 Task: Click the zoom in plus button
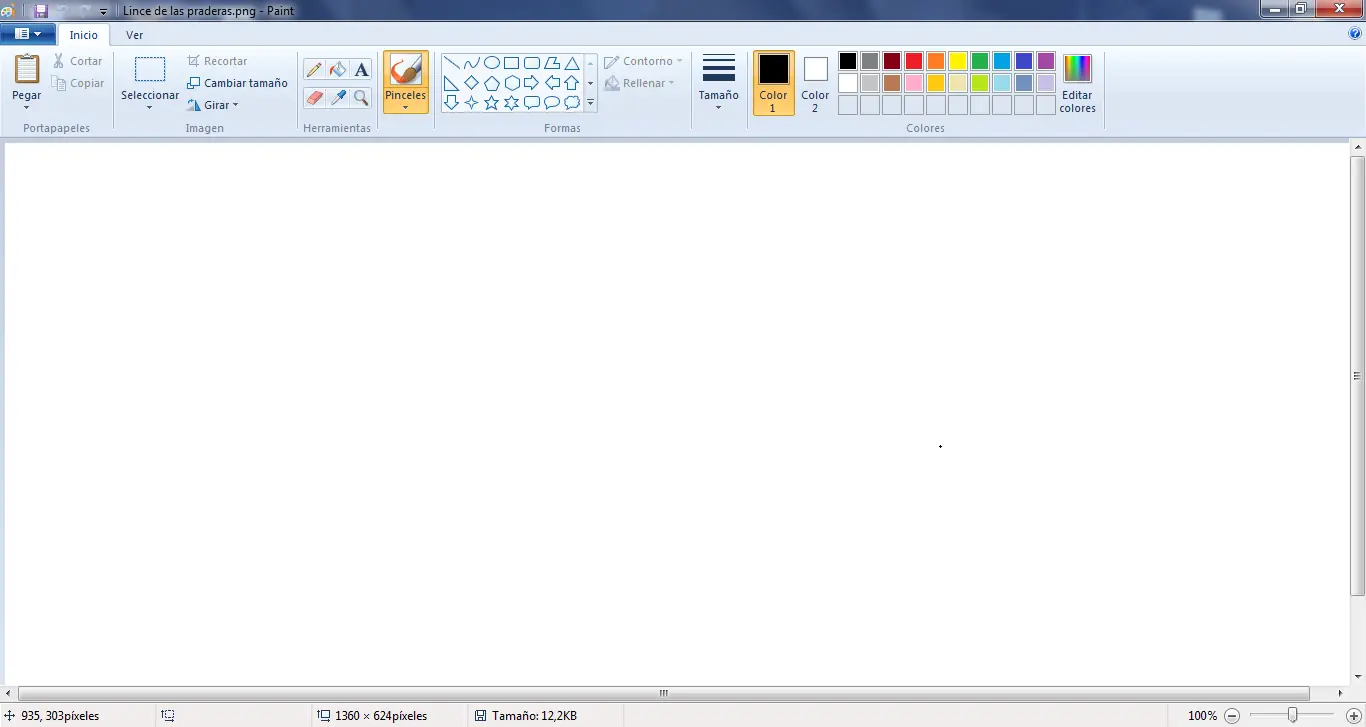pyautogui.click(x=1342, y=716)
